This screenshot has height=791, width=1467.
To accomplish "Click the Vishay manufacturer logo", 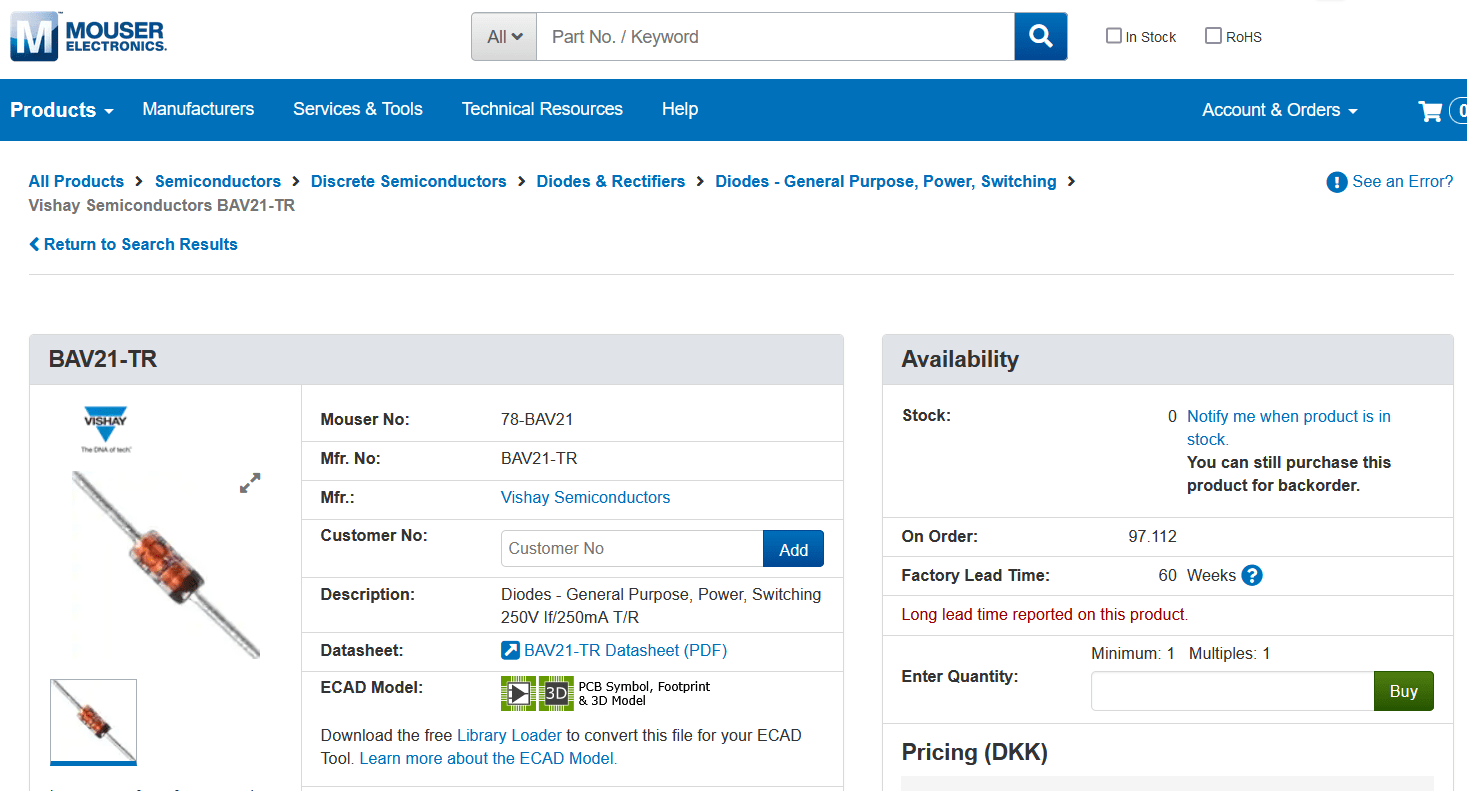I will tap(105, 429).
